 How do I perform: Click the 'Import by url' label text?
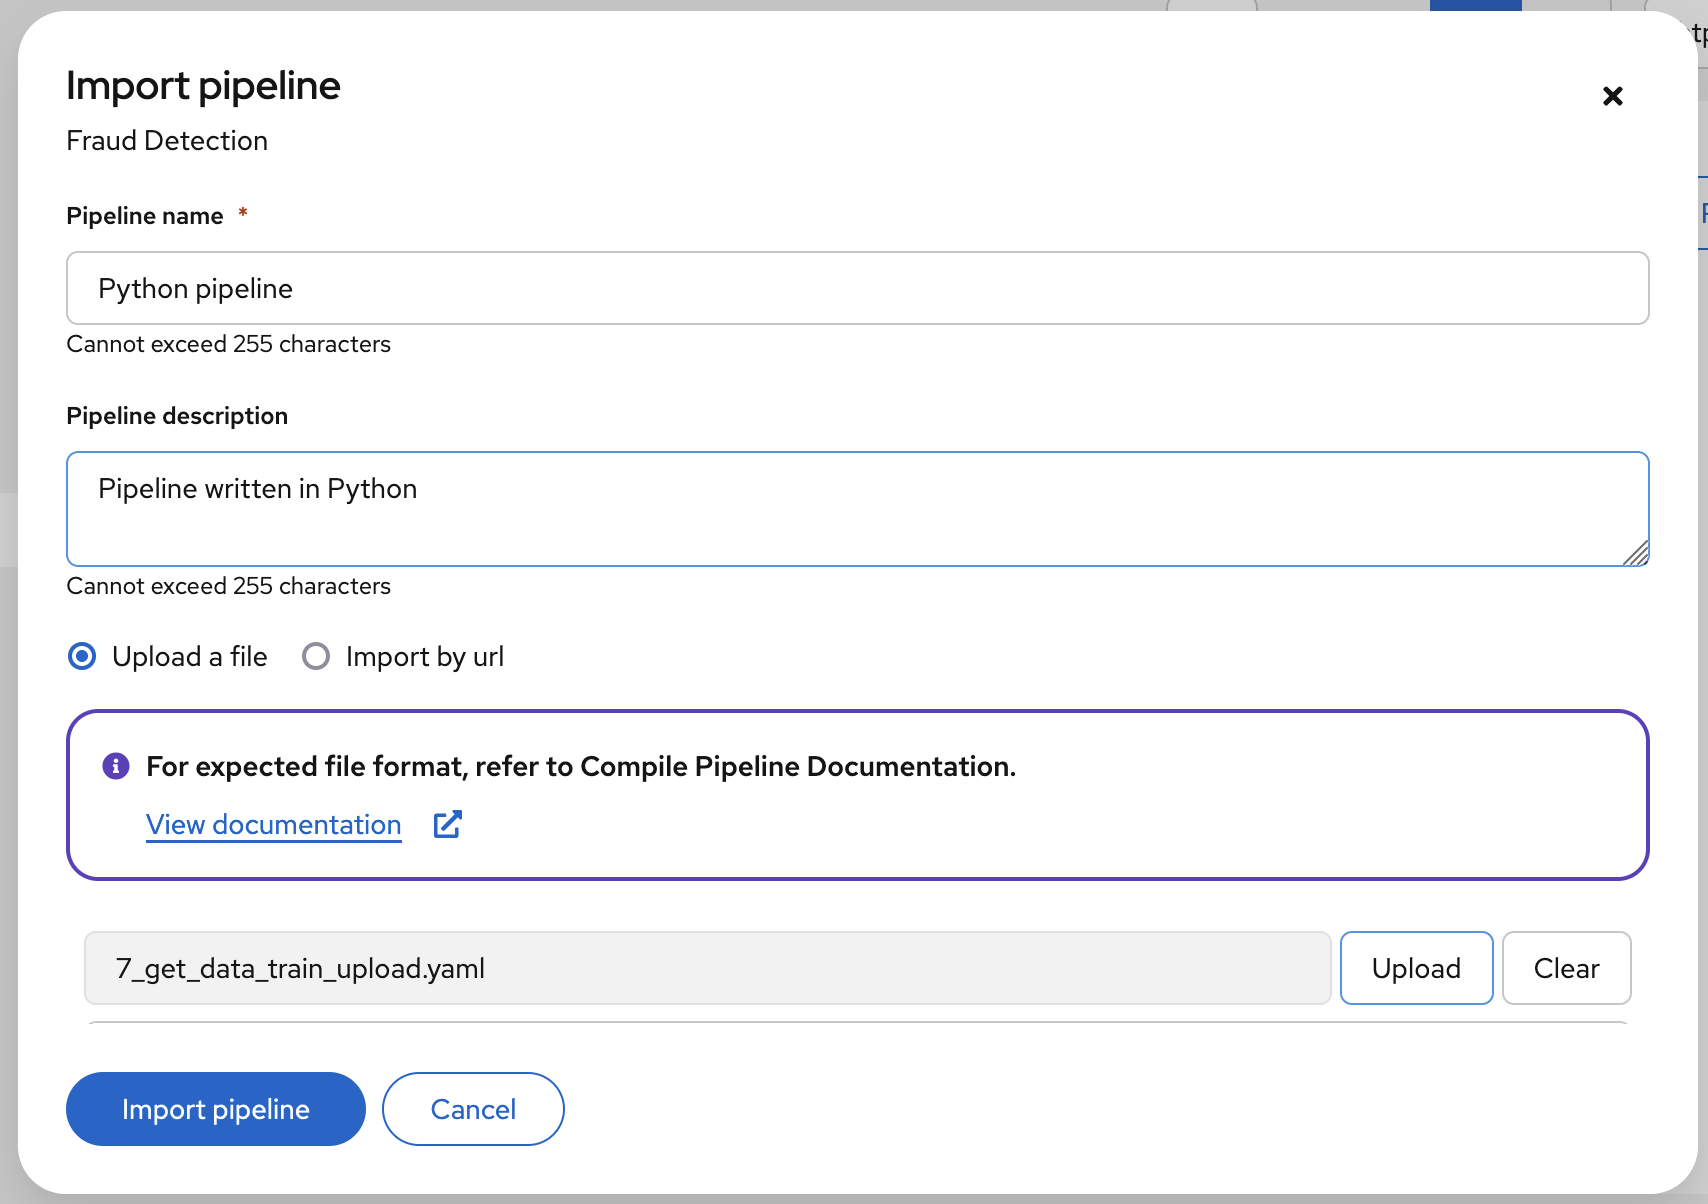pyautogui.click(x=424, y=657)
